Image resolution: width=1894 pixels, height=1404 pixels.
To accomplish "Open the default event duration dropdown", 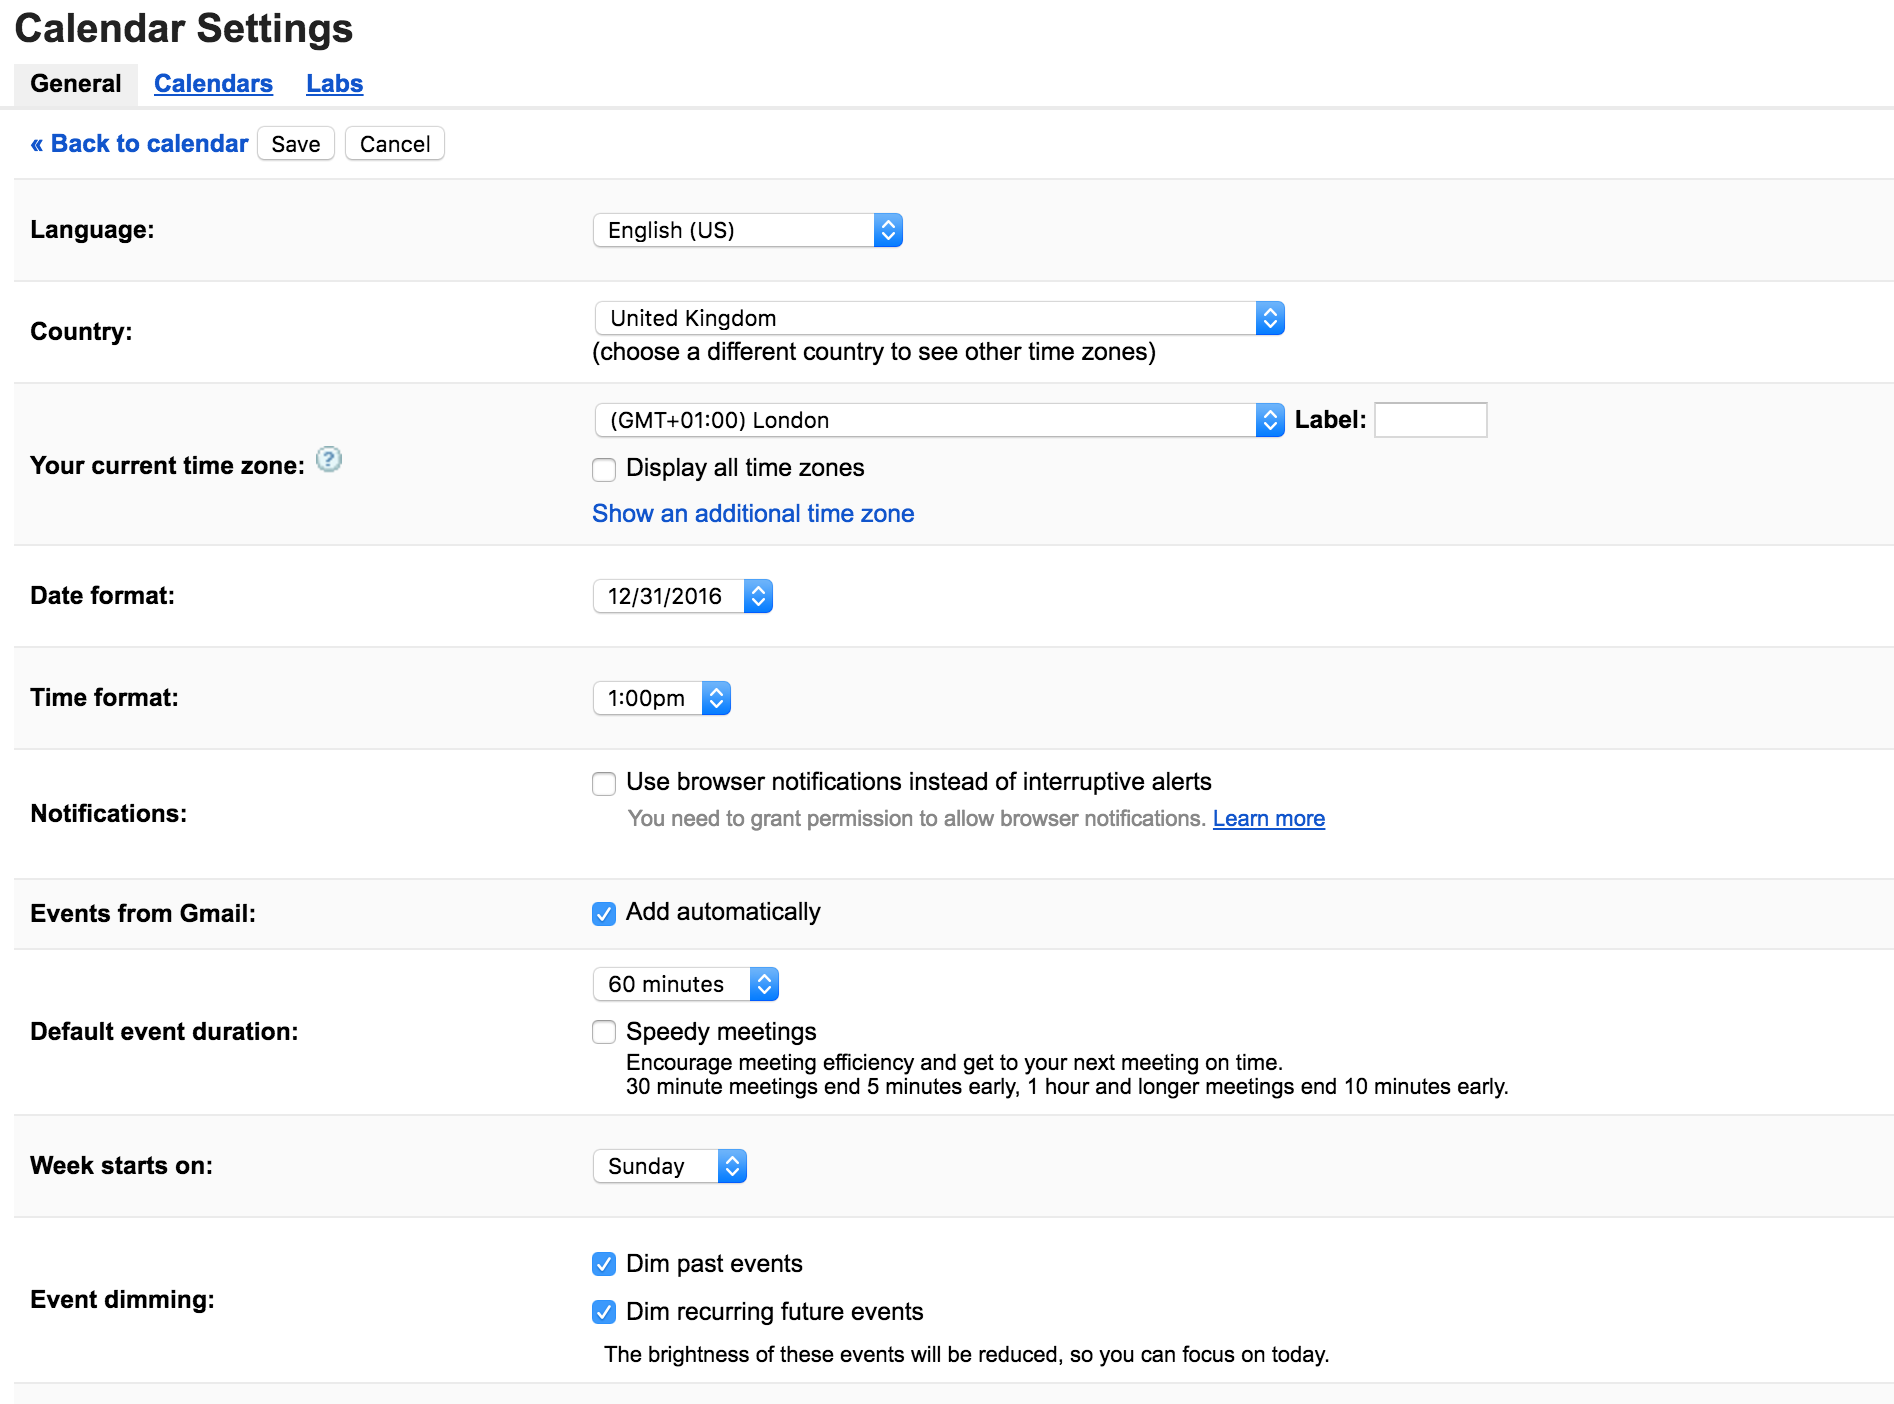I will (686, 984).
